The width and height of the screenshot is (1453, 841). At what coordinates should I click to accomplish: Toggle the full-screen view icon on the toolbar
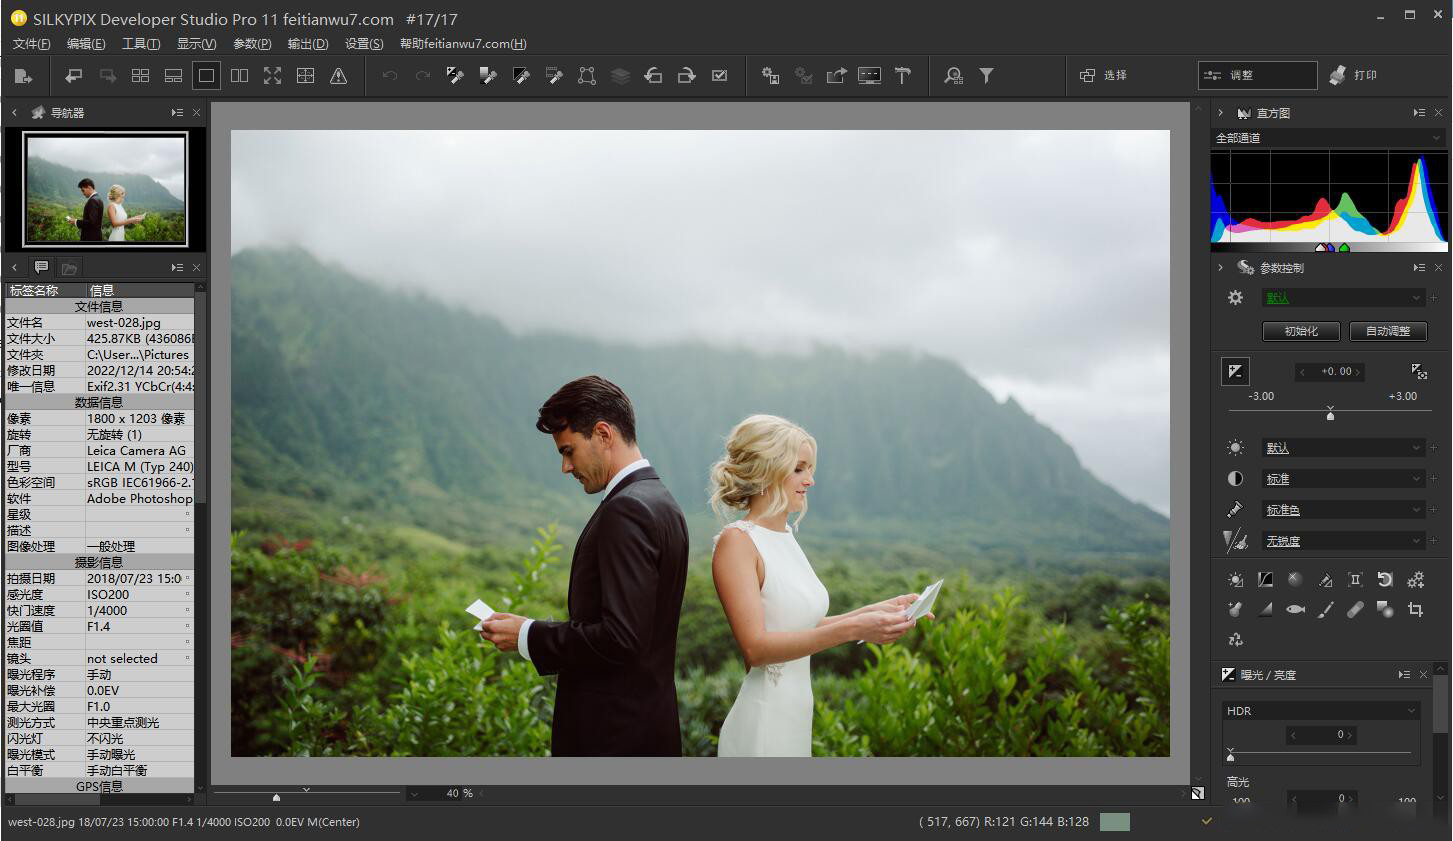[x=273, y=75]
